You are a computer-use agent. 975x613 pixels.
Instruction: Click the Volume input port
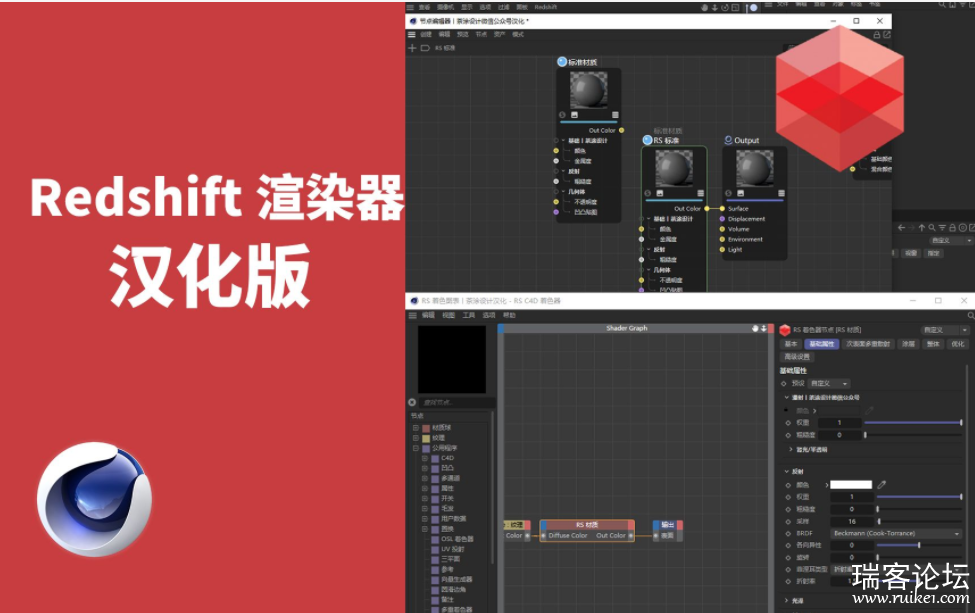point(722,229)
